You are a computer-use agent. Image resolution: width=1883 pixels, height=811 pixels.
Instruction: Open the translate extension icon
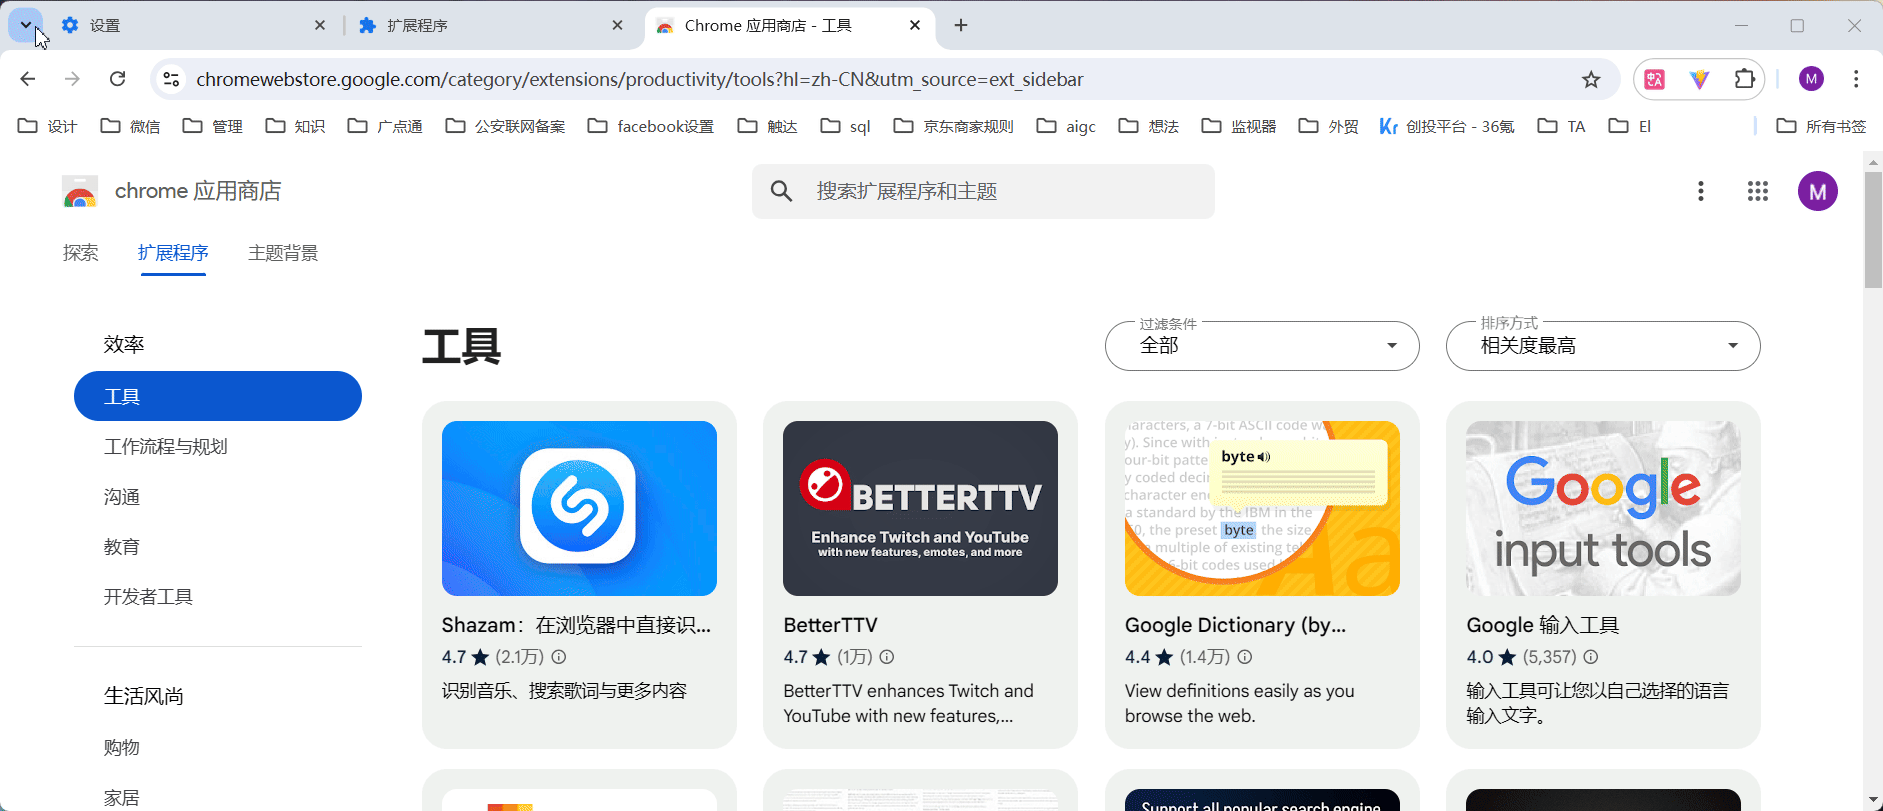(1655, 79)
